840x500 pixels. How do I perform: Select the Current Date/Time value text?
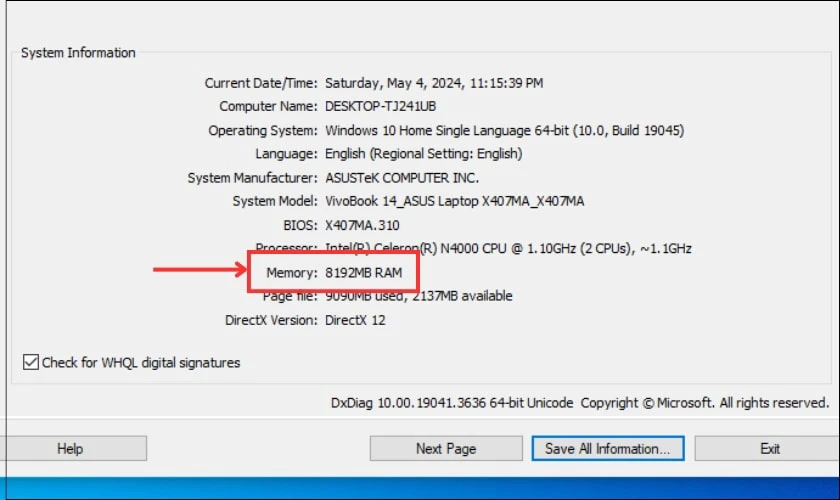coord(434,83)
